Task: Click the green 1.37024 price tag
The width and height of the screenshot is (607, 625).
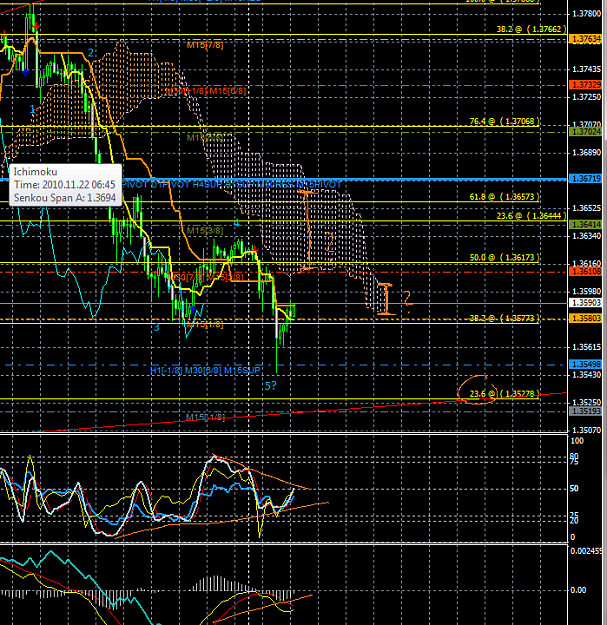Action: pos(585,132)
